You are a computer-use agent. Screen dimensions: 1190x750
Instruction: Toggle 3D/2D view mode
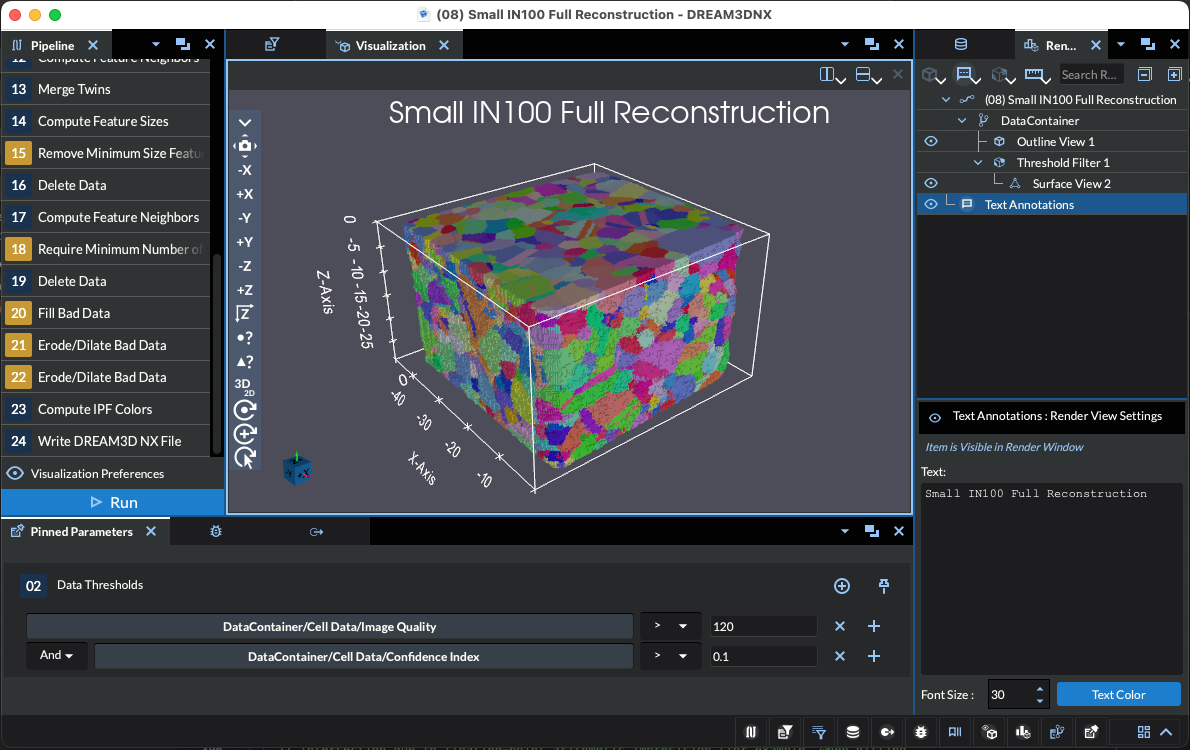tap(244, 386)
